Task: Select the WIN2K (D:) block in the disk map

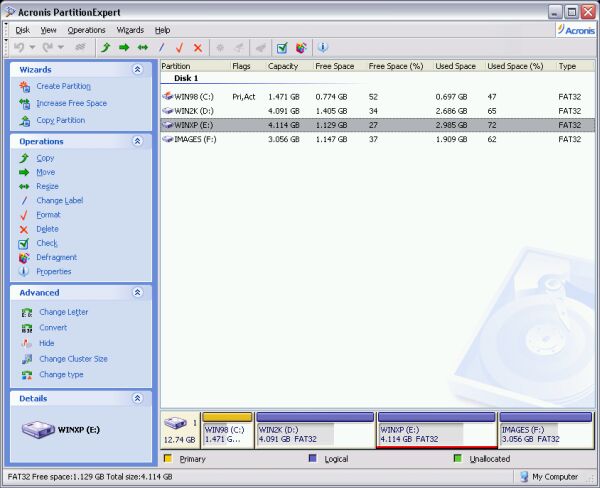Action: (314, 431)
